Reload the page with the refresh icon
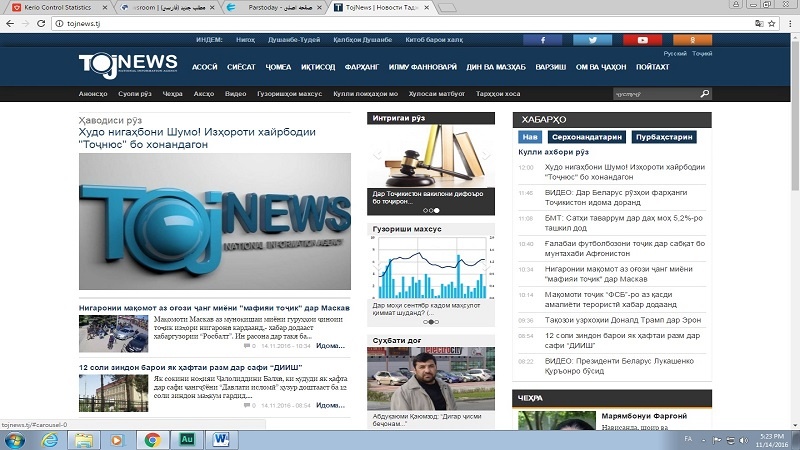The height and width of the screenshot is (450, 800). tap(41, 23)
